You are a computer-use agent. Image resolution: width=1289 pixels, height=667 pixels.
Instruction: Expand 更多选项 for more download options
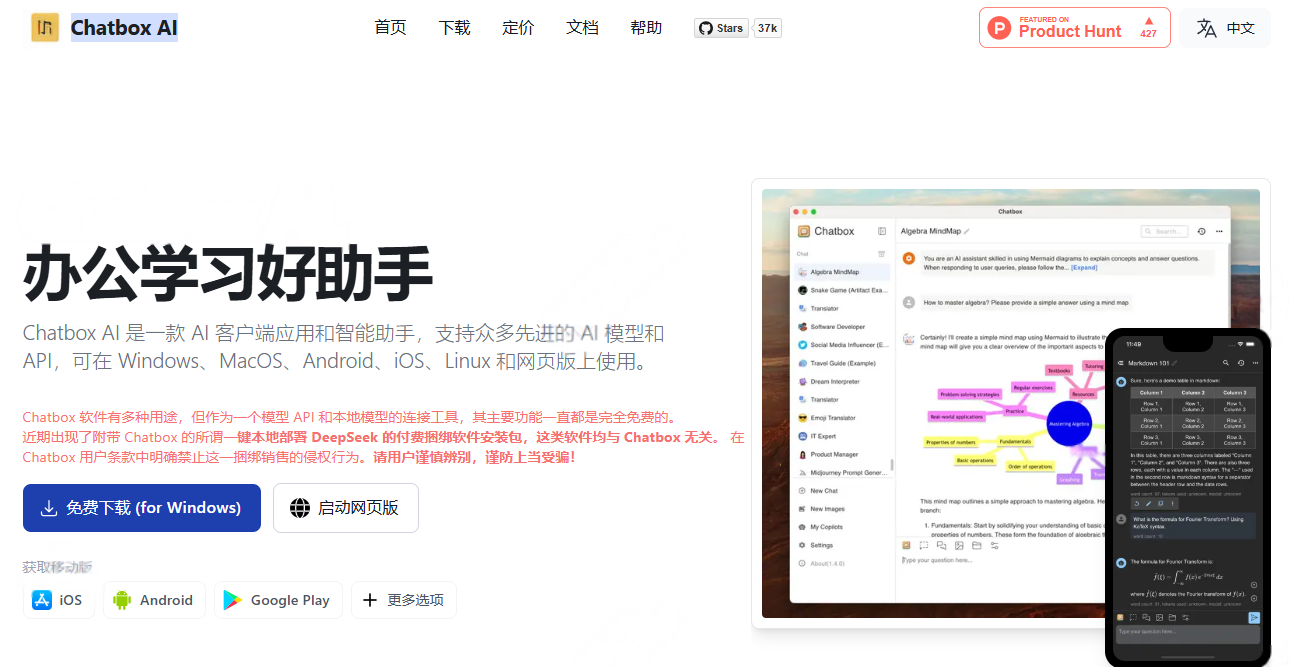coord(403,600)
